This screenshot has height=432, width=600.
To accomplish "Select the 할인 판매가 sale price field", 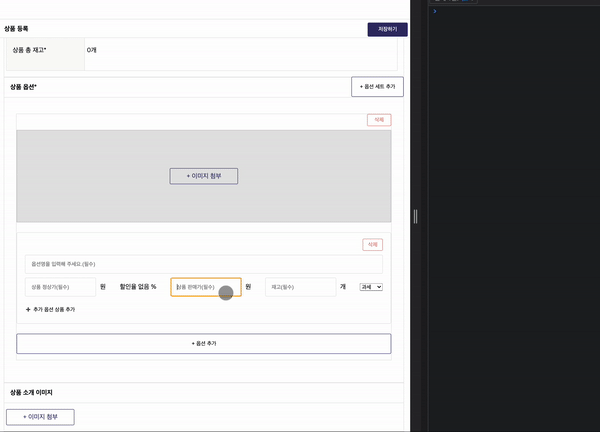I will pyautogui.click(x=205, y=287).
